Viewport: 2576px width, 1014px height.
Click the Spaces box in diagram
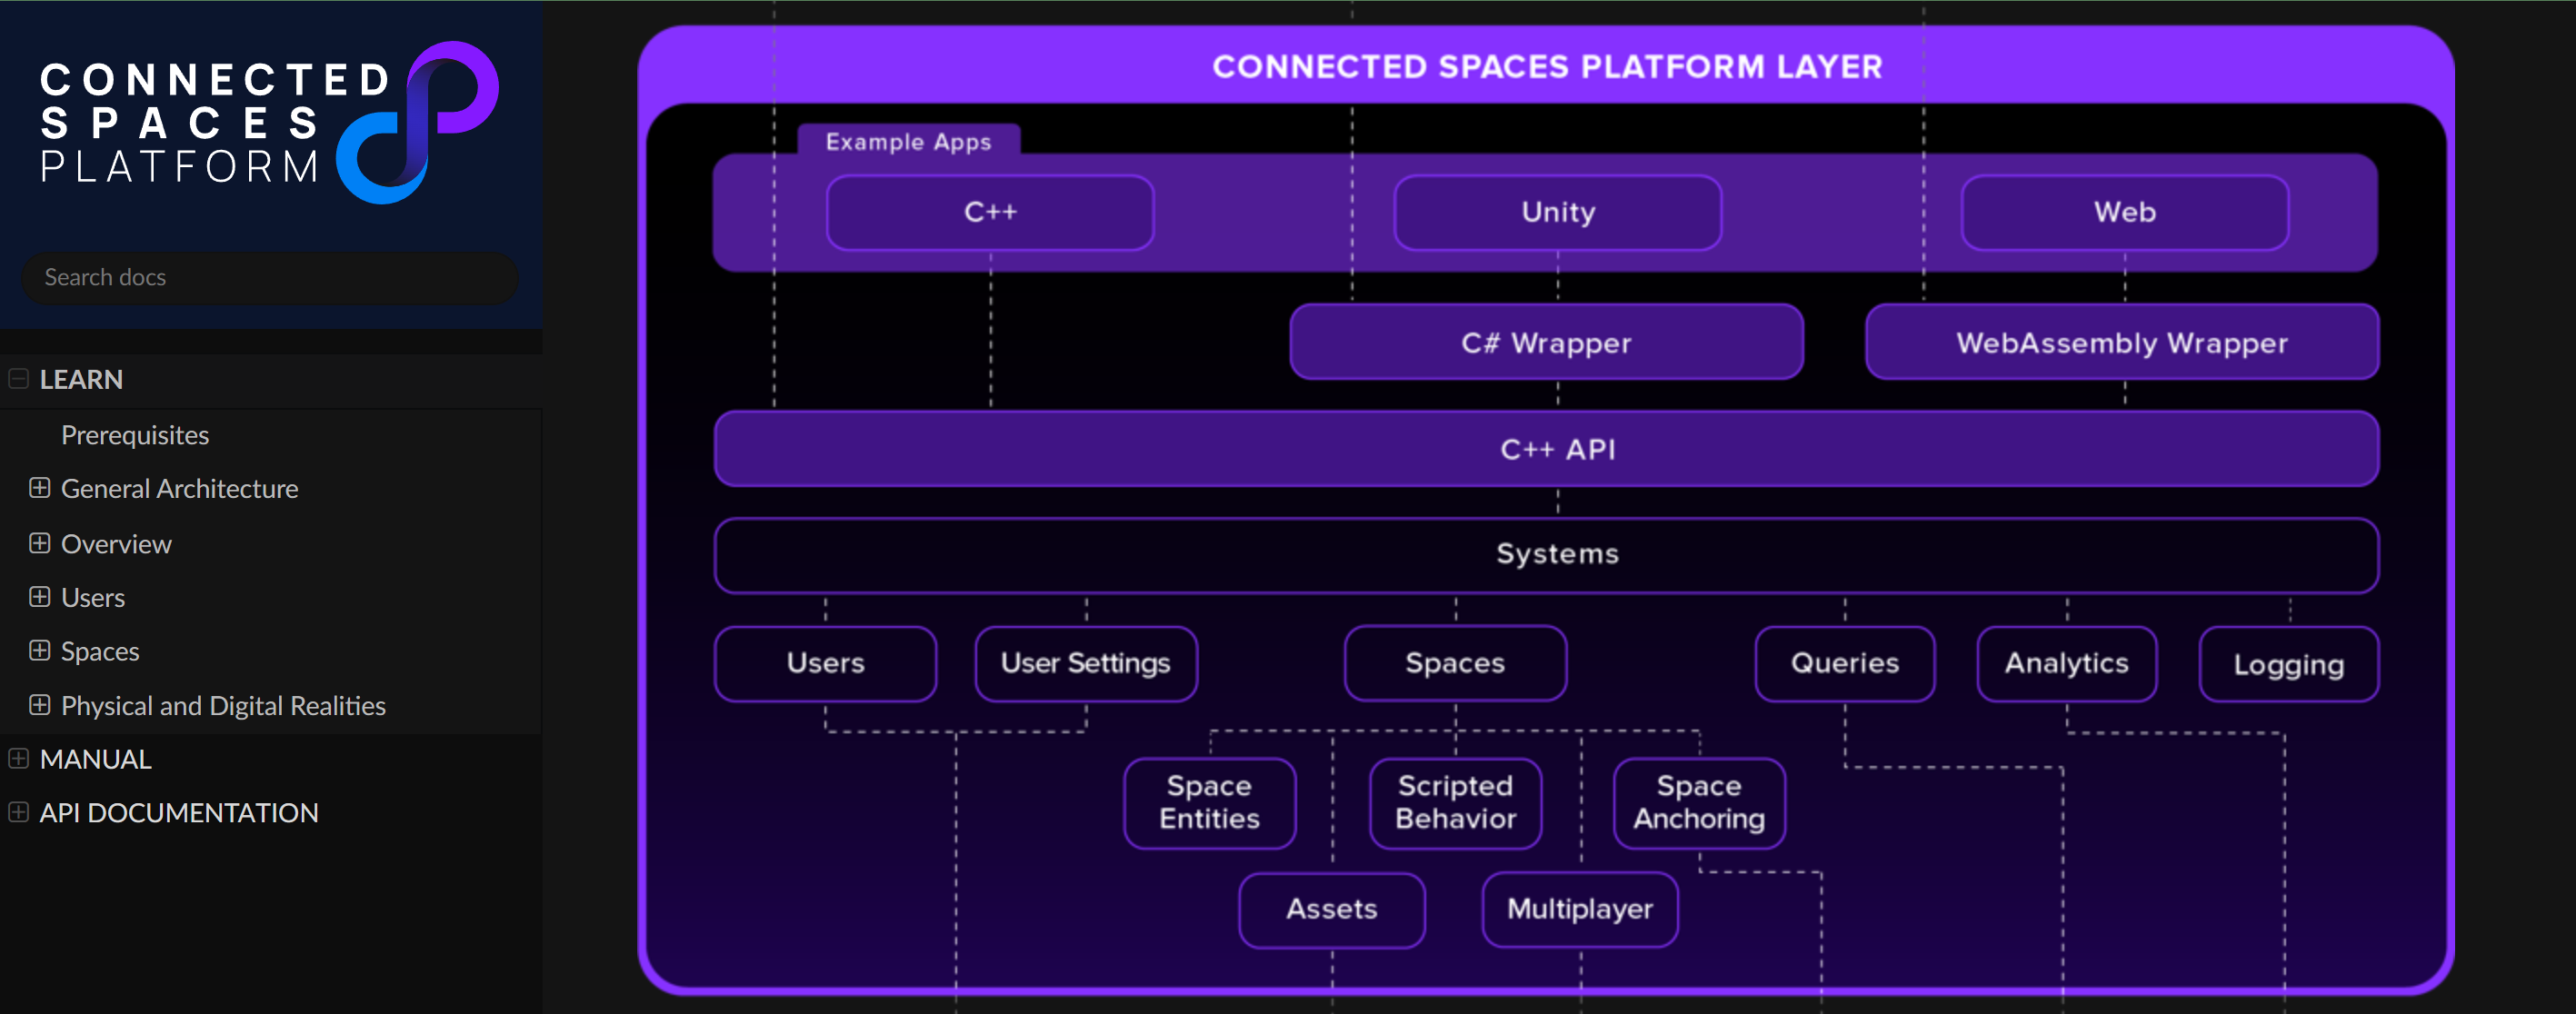click(1456, 663)
